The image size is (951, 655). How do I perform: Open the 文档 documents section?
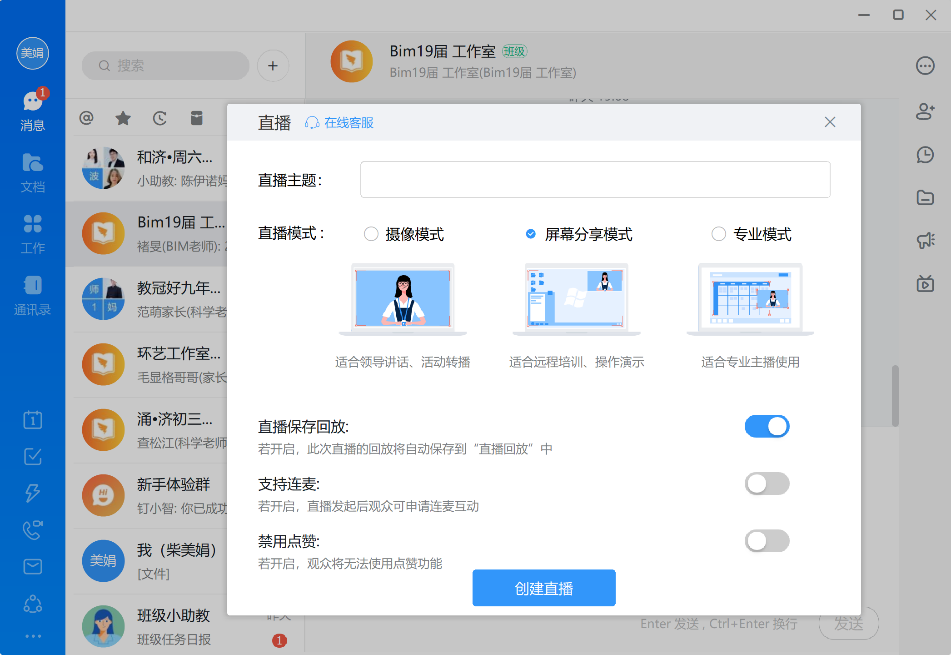(32, 172)
